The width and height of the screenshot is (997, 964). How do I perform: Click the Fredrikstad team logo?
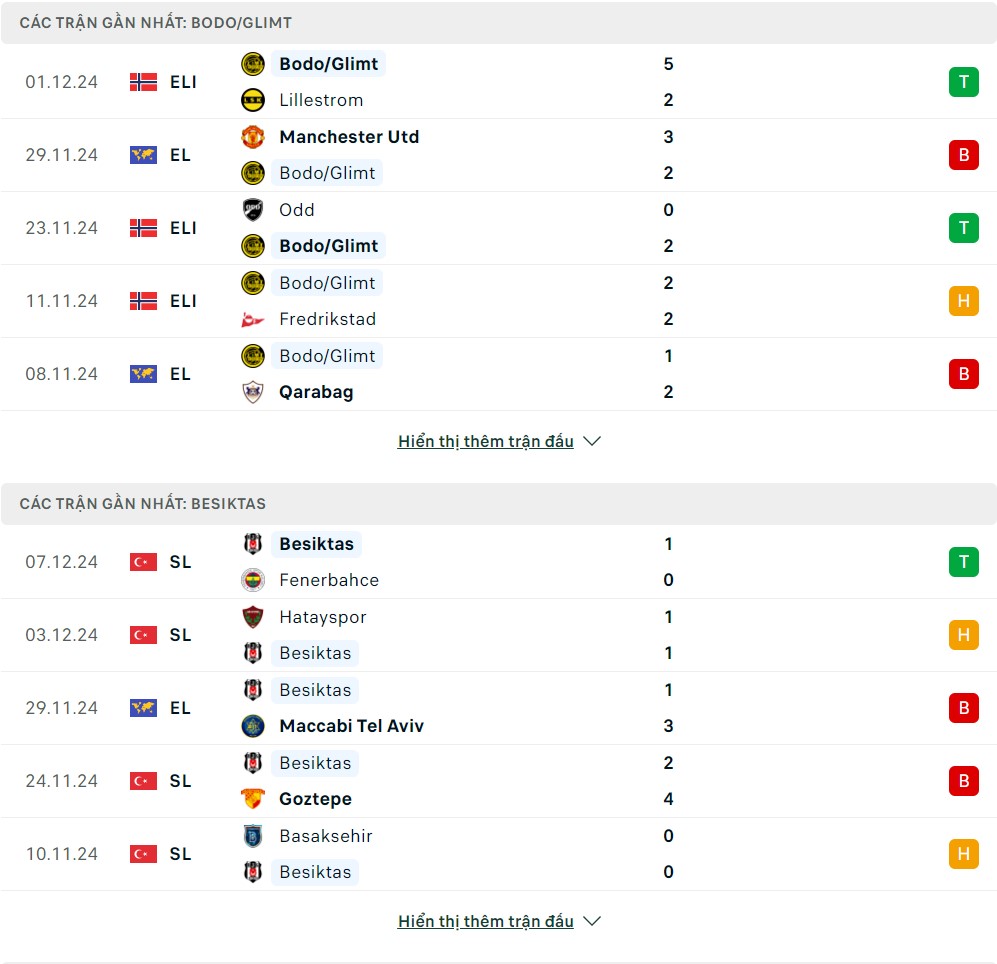coord(253,319)
